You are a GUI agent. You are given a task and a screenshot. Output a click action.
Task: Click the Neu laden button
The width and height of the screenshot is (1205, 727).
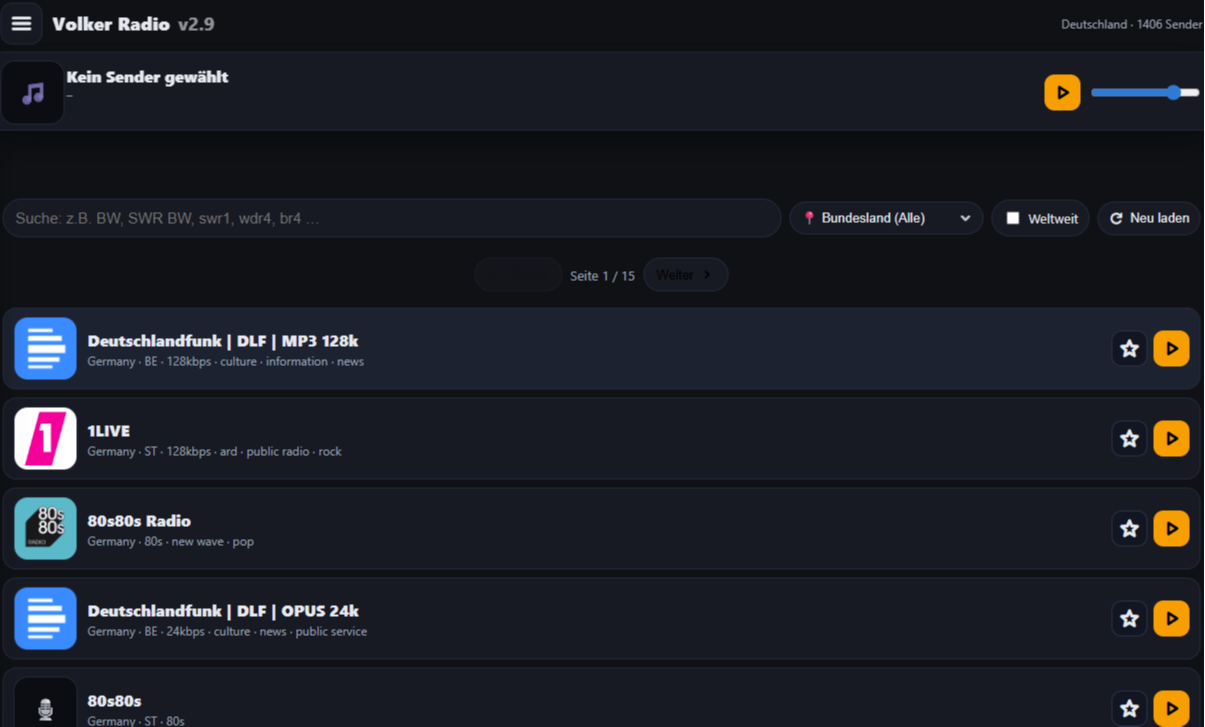click(x=1149, y=218)
